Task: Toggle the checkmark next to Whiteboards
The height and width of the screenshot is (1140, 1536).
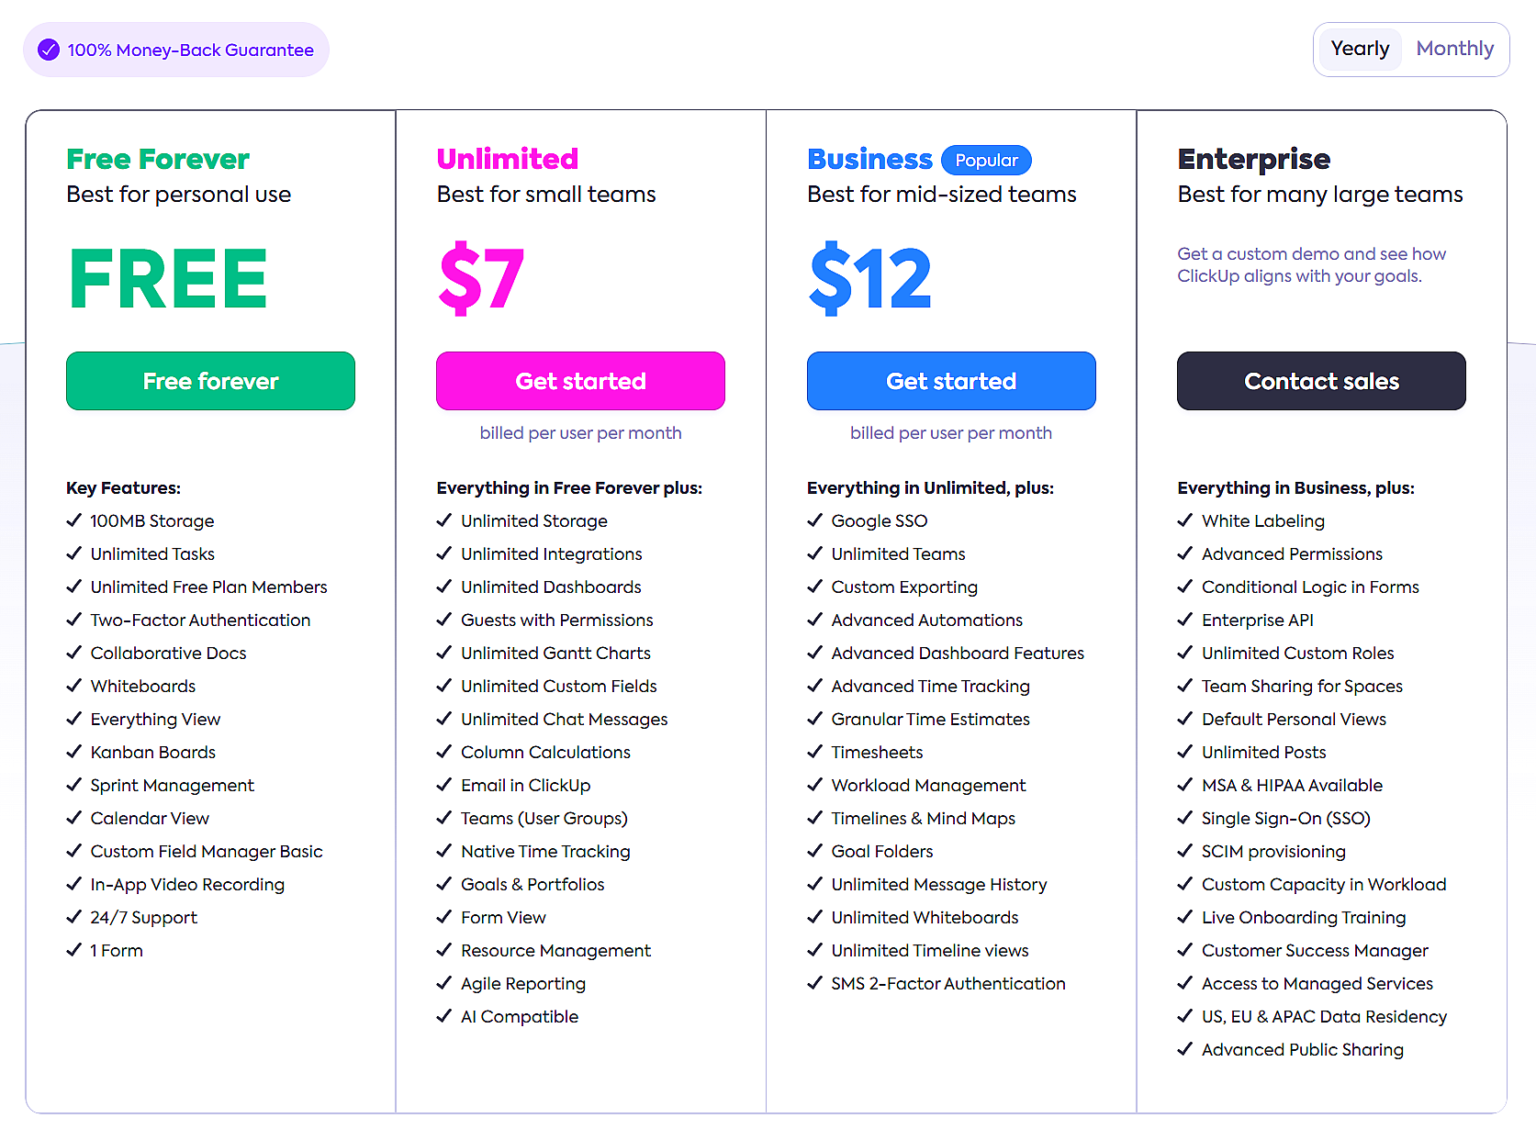Action: tap(74, 686)
